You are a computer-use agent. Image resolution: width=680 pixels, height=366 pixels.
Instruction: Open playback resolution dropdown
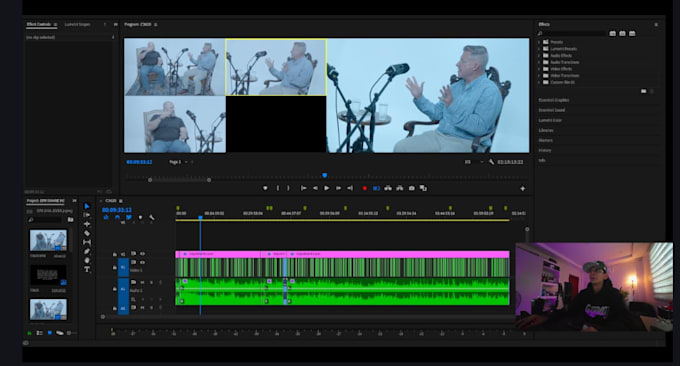click(x=474, y=162)
